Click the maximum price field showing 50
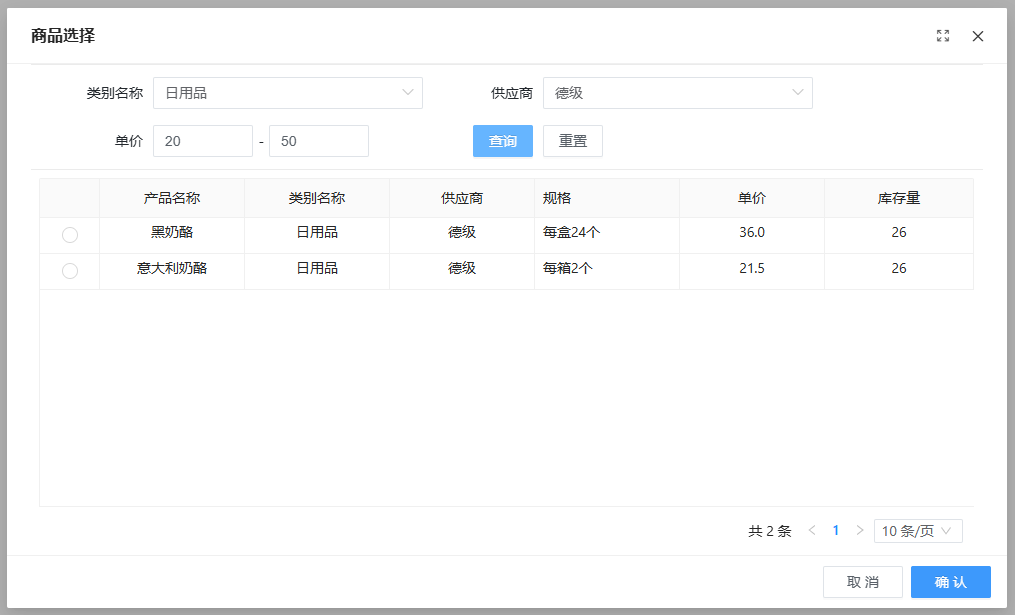 click(x=319, y=141)
